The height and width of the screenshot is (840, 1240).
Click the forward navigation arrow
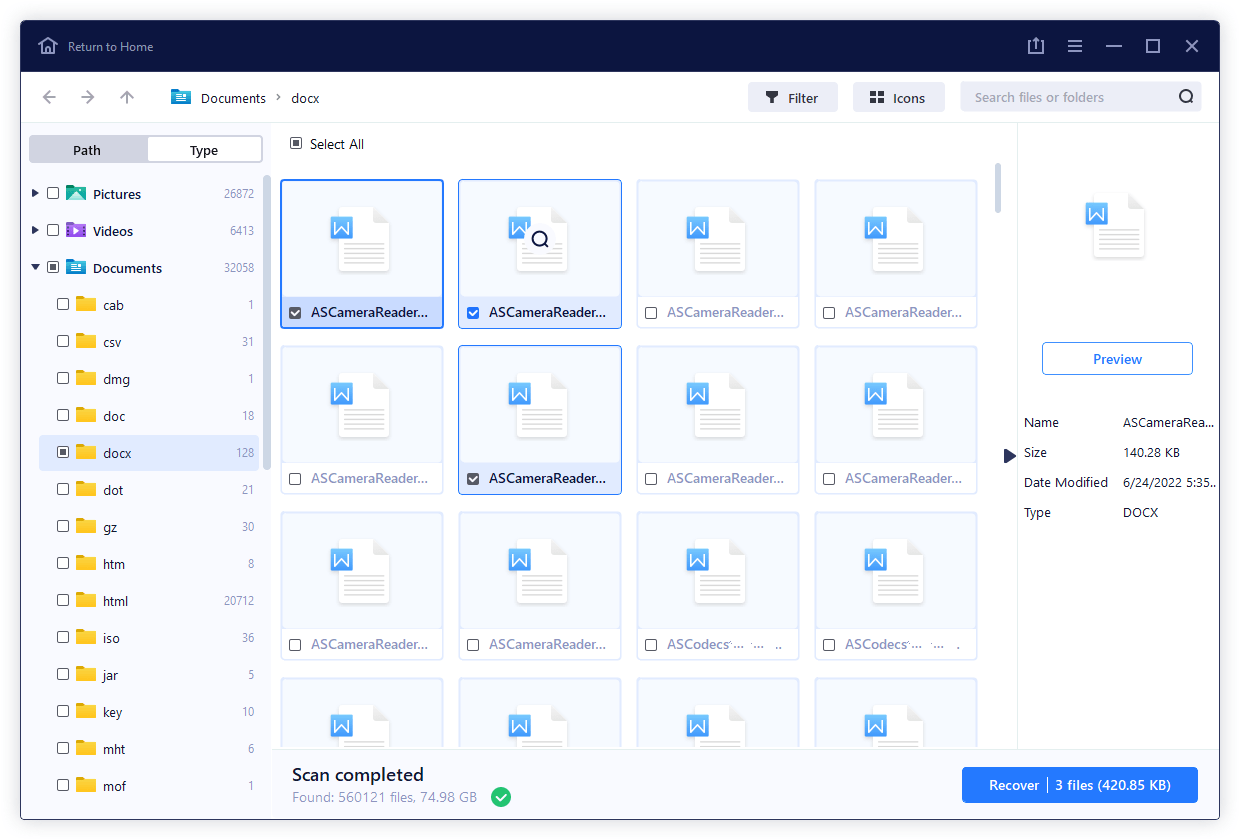point(88,97)
